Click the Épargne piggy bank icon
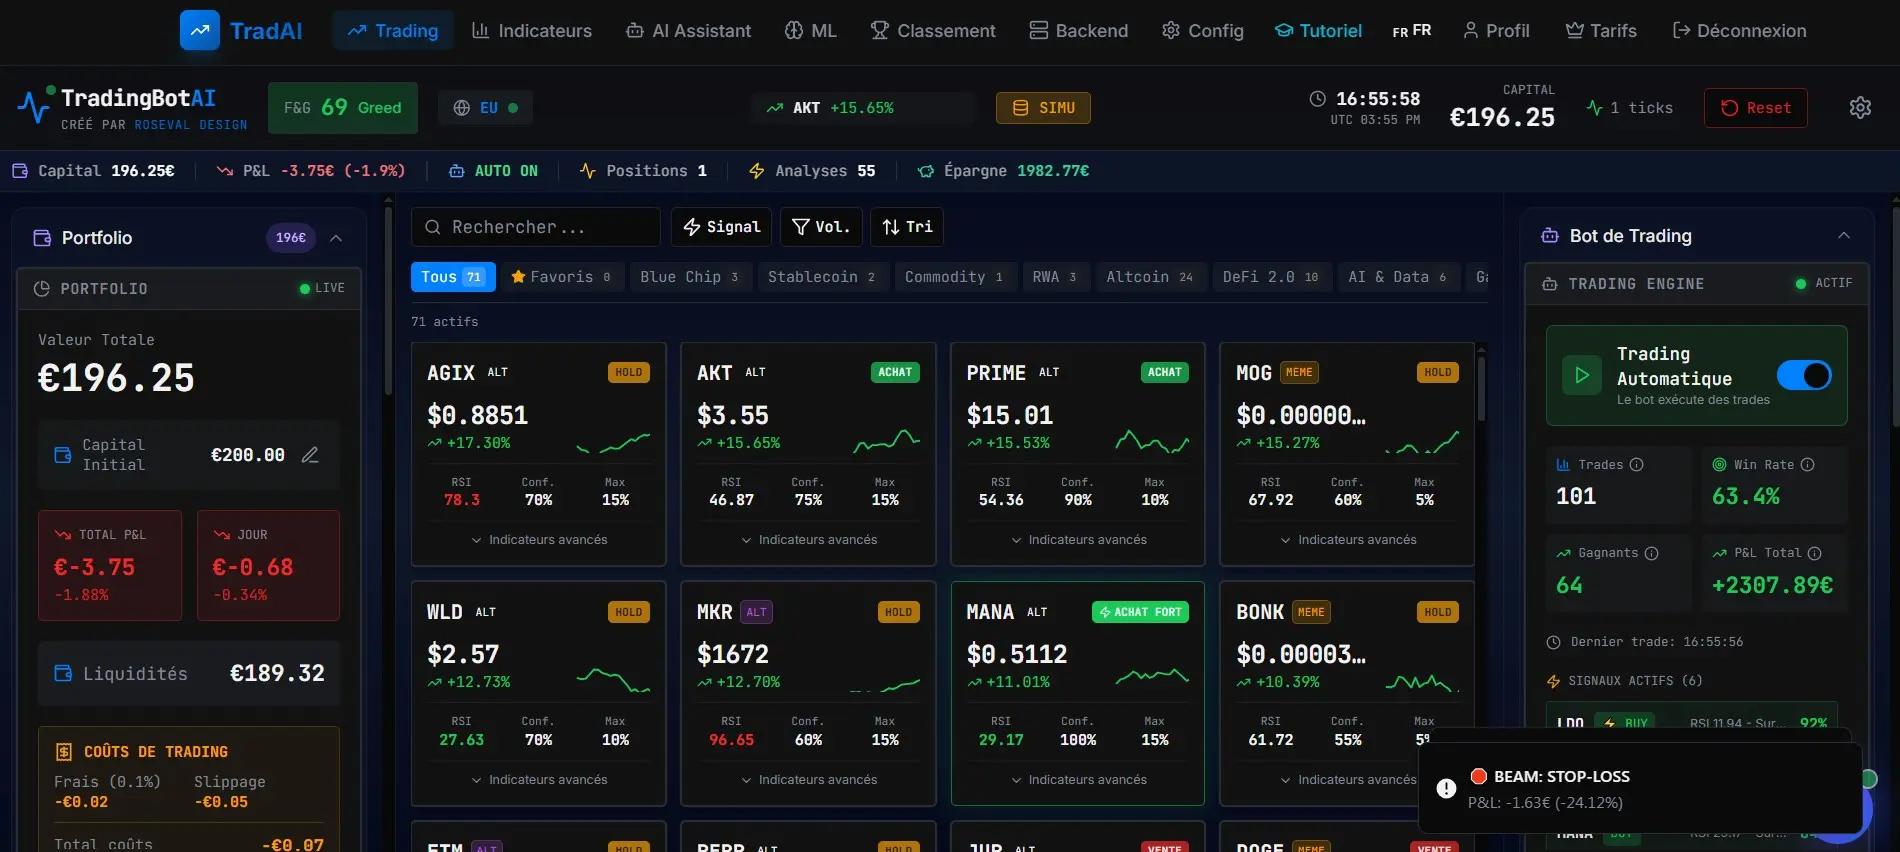The height and width of the screenshot is (852, 1900). (x=926, y=171)
